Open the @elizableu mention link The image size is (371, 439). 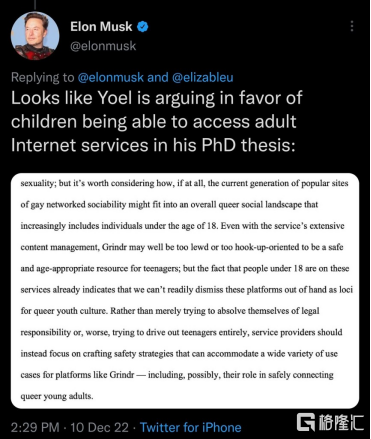[x=202, y=77]
